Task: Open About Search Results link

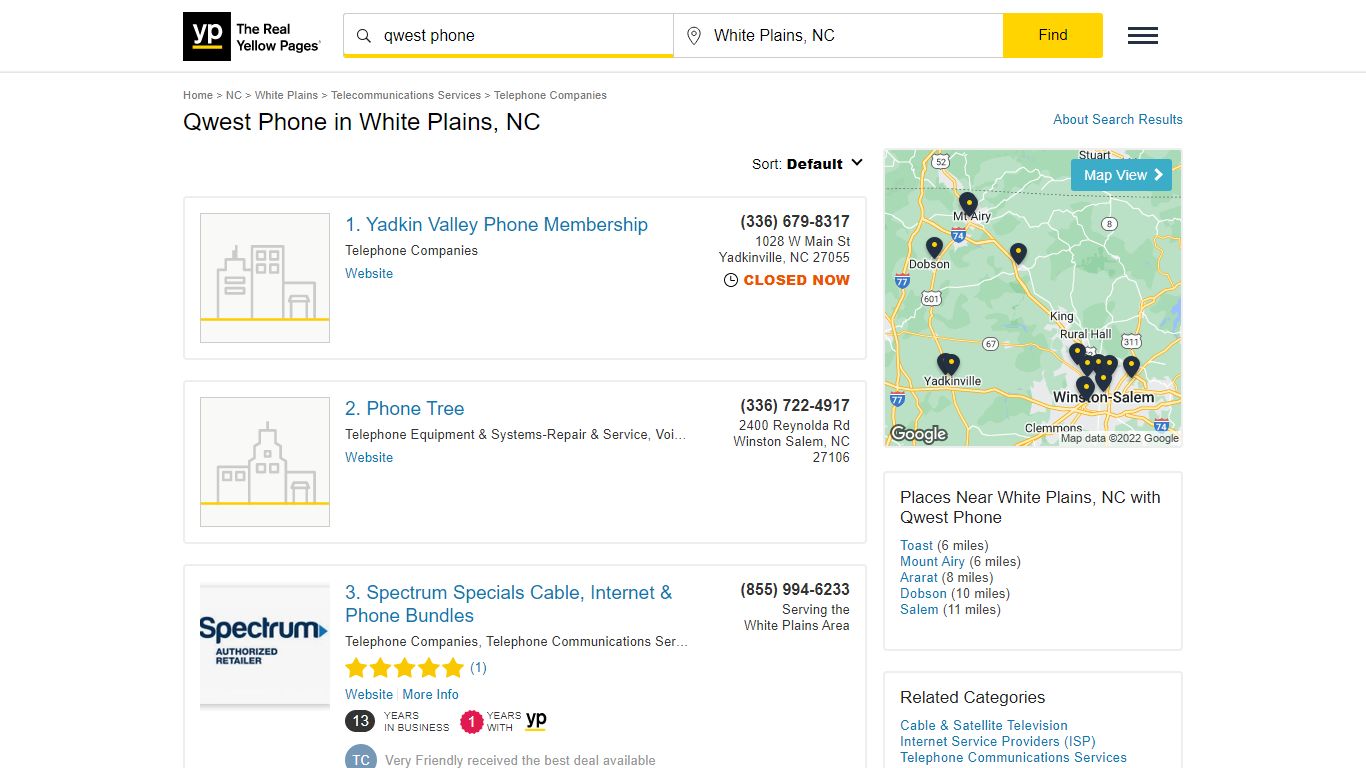Action: pyautogui.click(x=1118, y=119)
